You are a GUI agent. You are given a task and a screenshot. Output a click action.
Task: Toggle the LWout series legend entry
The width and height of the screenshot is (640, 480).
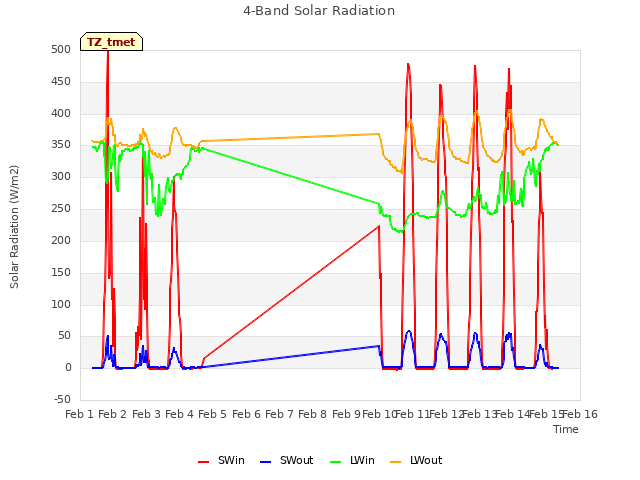tap(416, 460)
